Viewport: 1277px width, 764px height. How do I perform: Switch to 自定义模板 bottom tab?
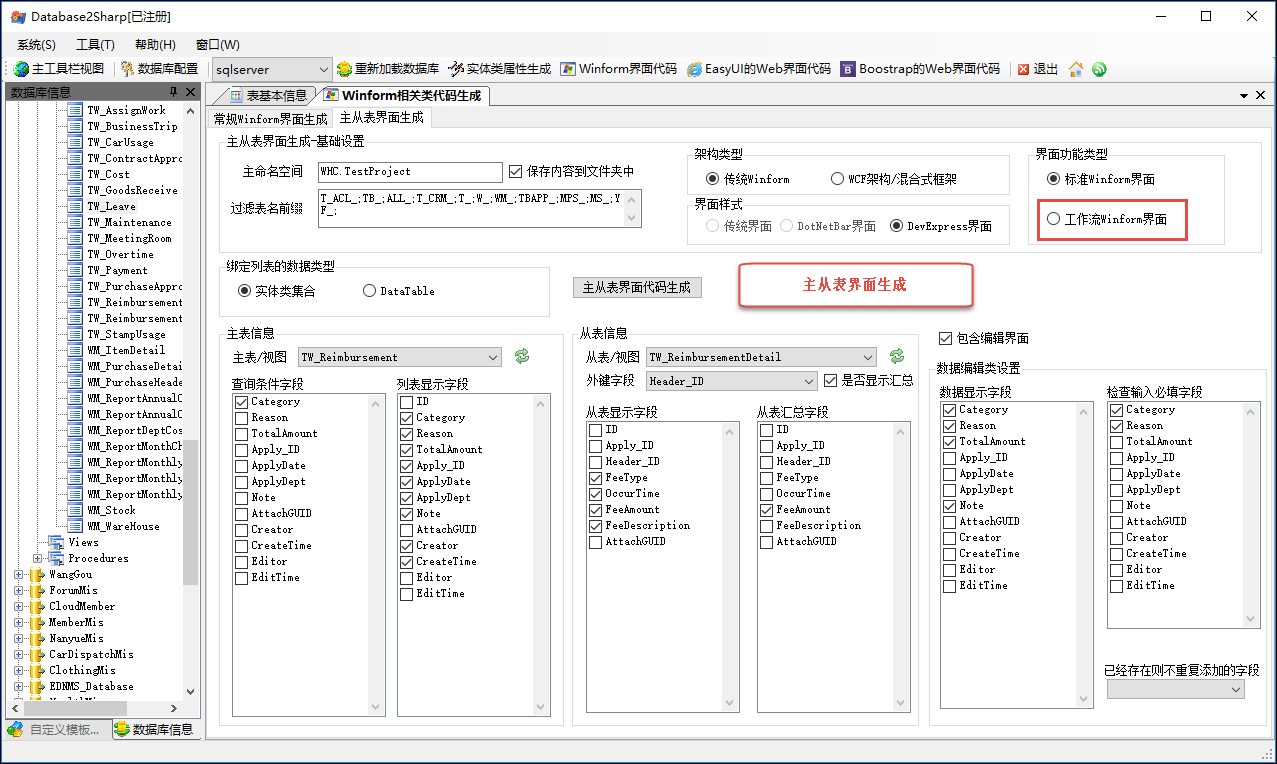[55, 729]
